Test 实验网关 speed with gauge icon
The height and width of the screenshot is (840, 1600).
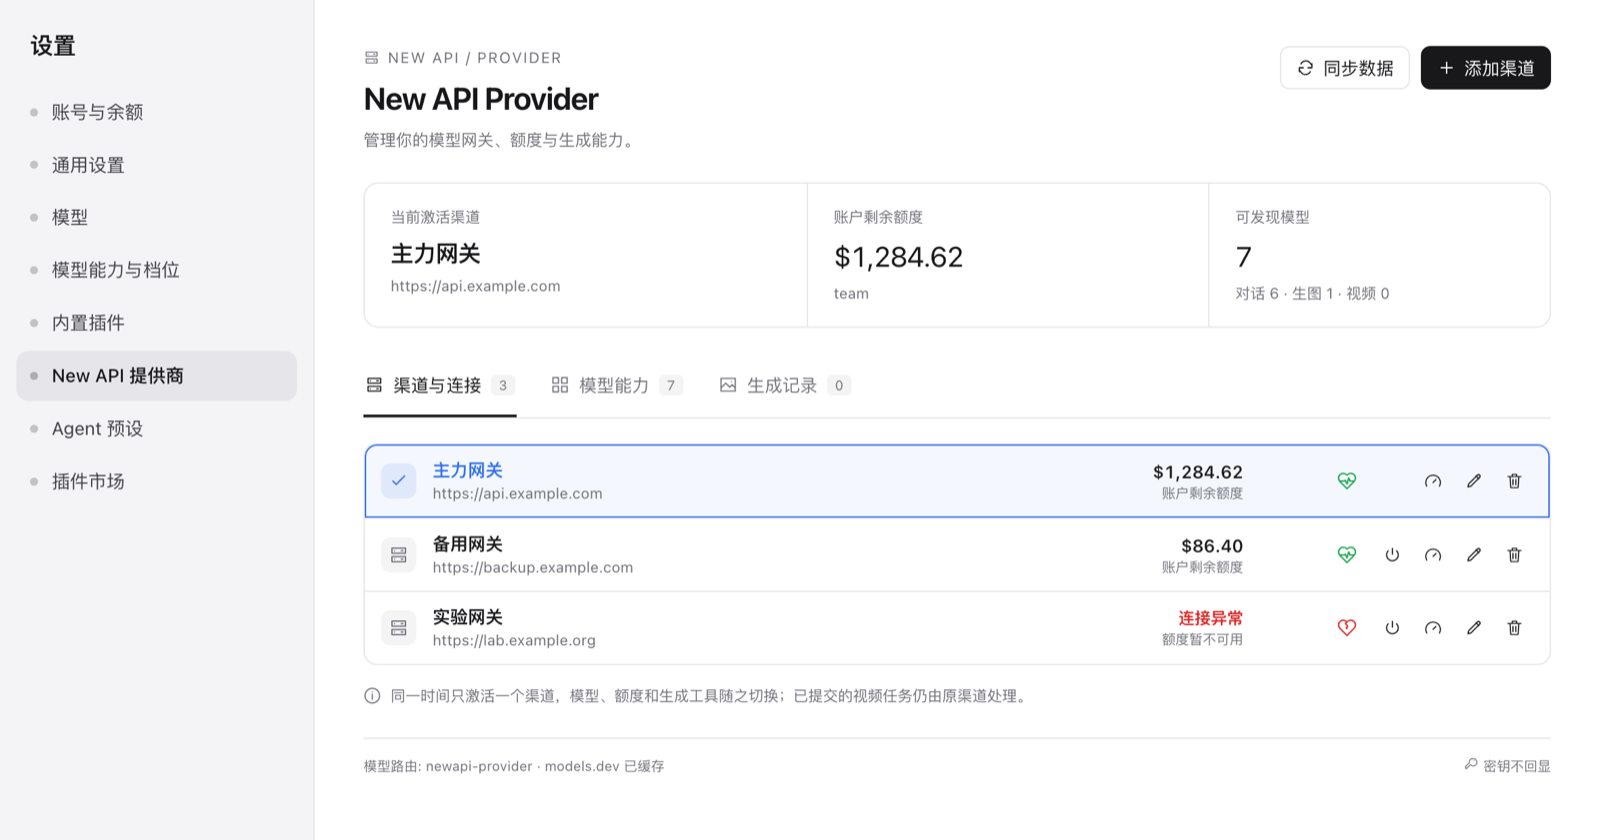pyautogui.click(x=1433, y=628)
